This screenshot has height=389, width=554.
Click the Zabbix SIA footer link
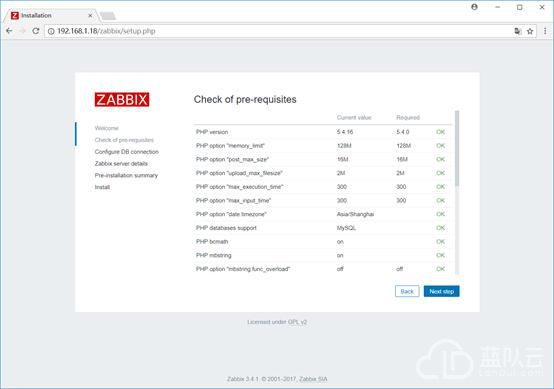click(313, 379)
